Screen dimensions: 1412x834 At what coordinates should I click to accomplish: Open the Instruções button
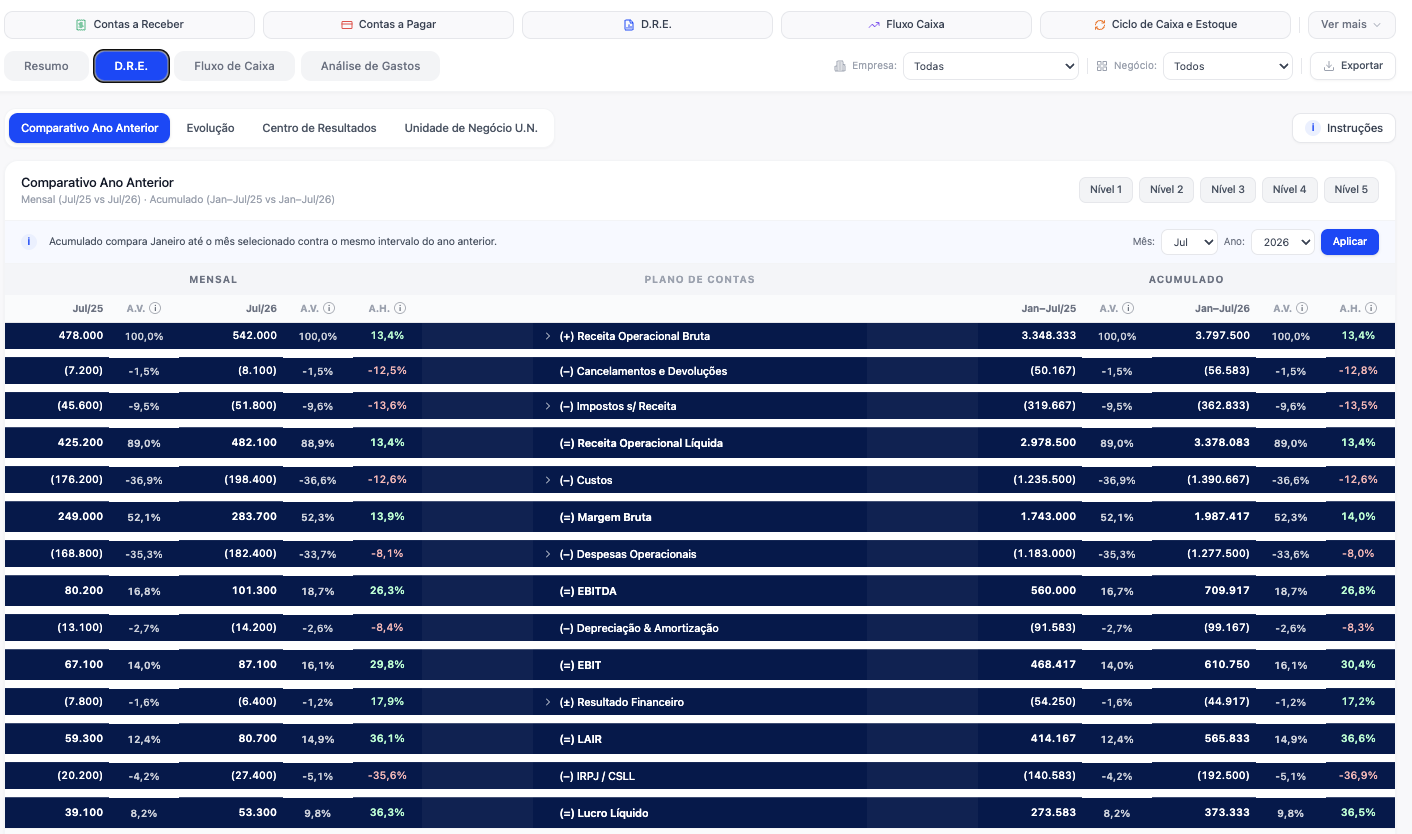pyautogui.click(x=1343, y=128)
